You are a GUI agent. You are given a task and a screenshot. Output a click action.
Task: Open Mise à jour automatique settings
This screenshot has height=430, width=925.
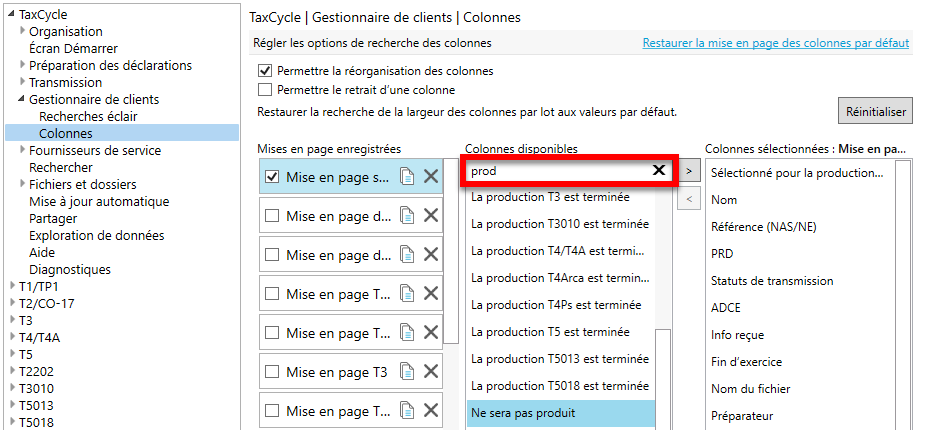tap(99, 201)
